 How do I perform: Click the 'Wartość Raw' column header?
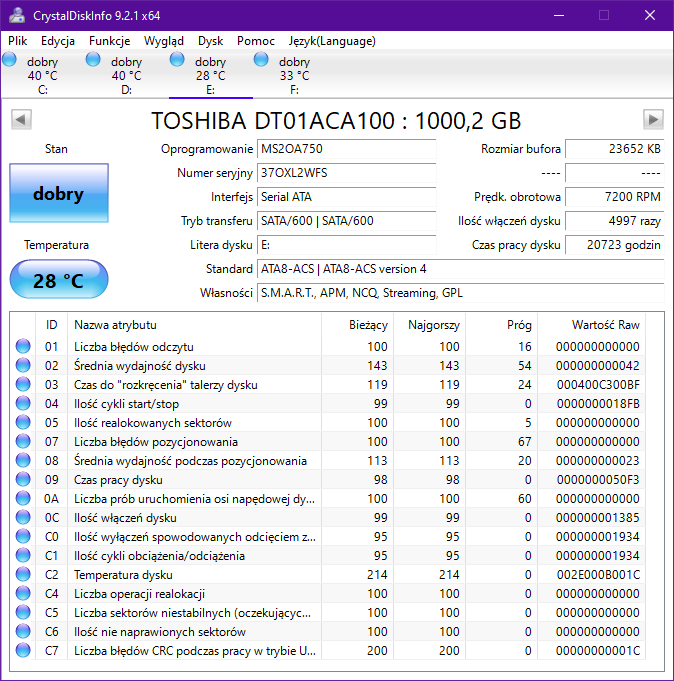coord(605,325)
